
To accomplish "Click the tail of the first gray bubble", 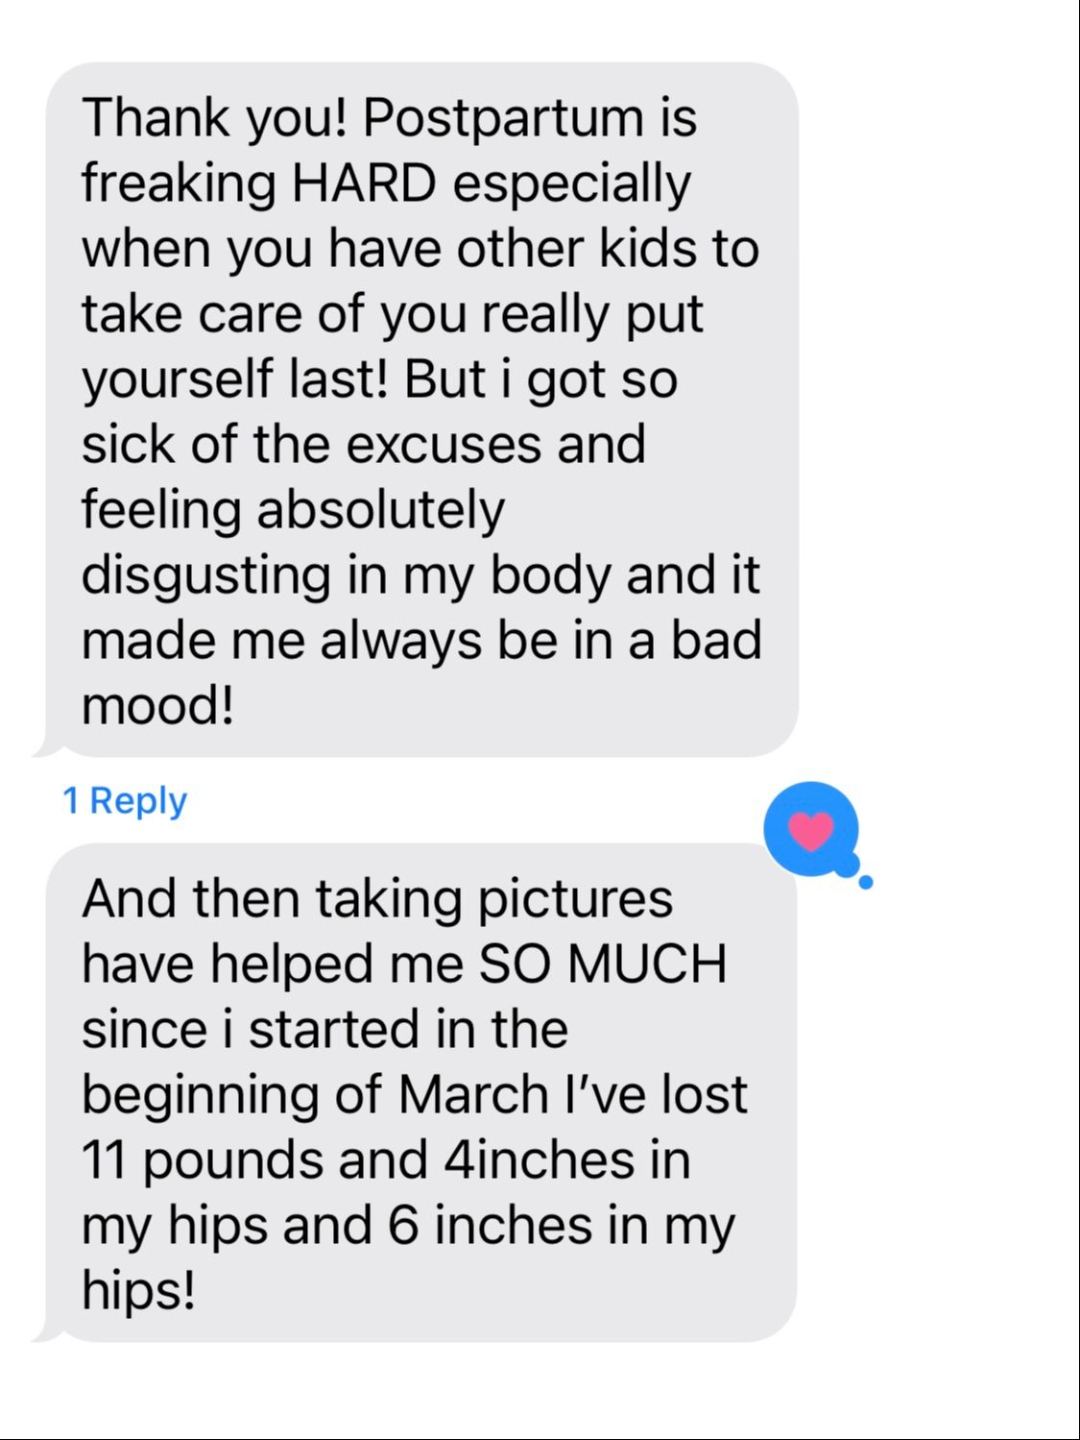I will (x=44, y=747).
